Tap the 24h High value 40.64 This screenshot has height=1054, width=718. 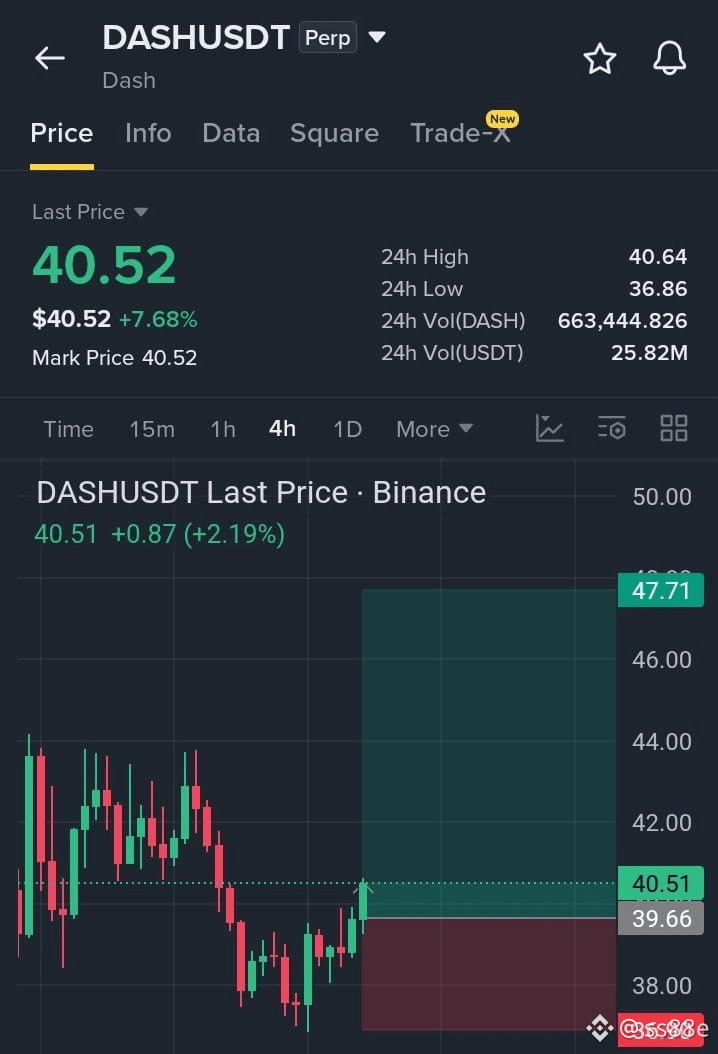pos(657,257)
